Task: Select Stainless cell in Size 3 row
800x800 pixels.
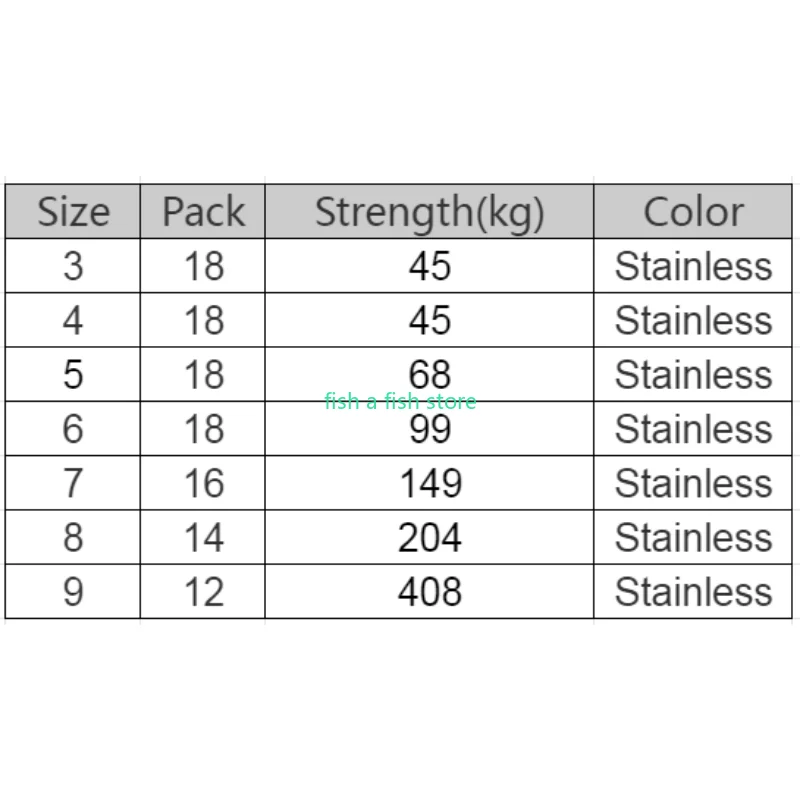Action: [x=693, y=266]
